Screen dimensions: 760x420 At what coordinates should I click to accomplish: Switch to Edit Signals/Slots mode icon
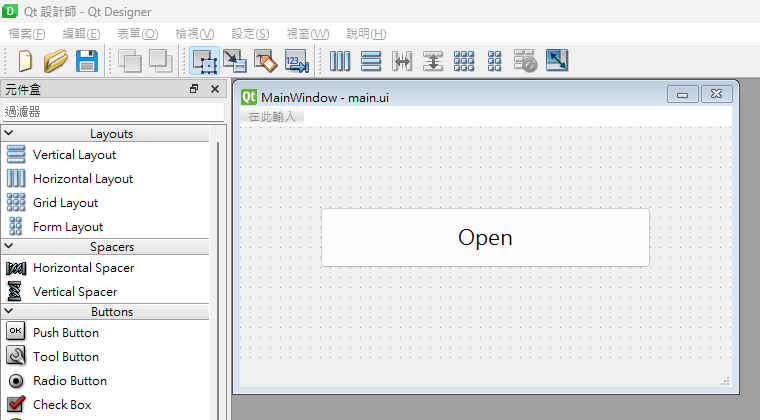pyautogui.click(x=235, y=61)
